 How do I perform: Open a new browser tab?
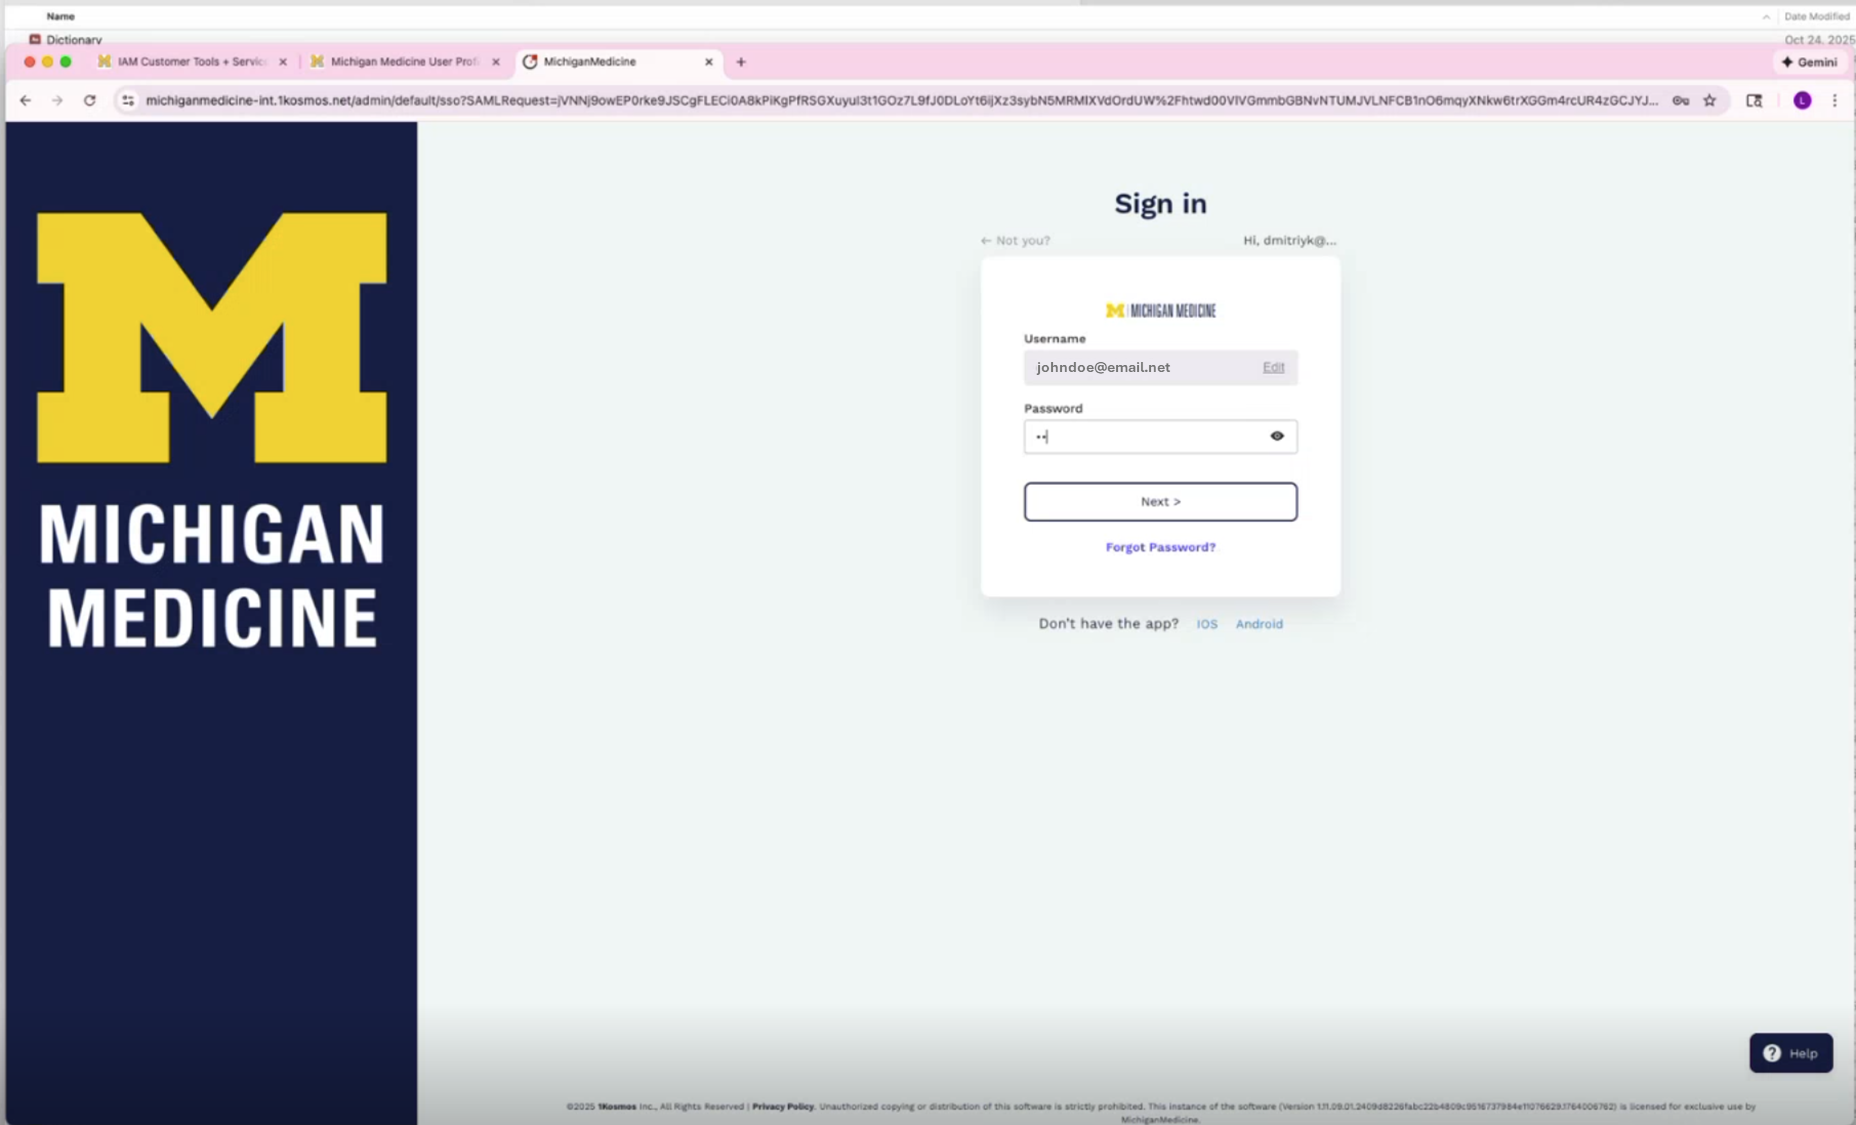[x=741, y=62]
